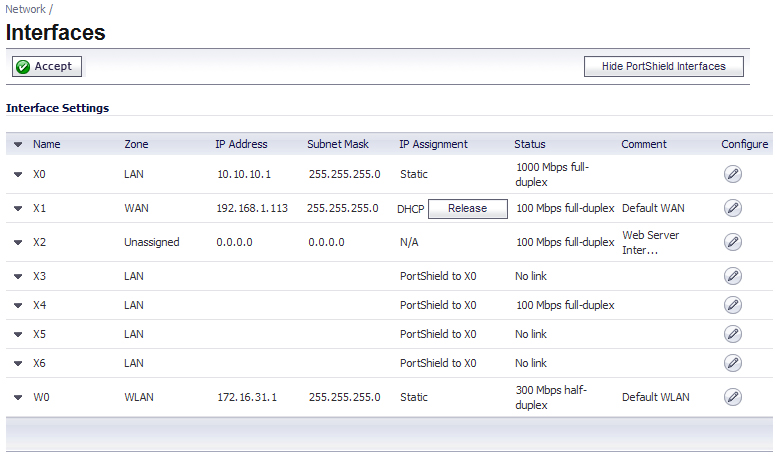Toggle header arrow beside Name column
Screen dimensions: 782x459
coord(18,145)
